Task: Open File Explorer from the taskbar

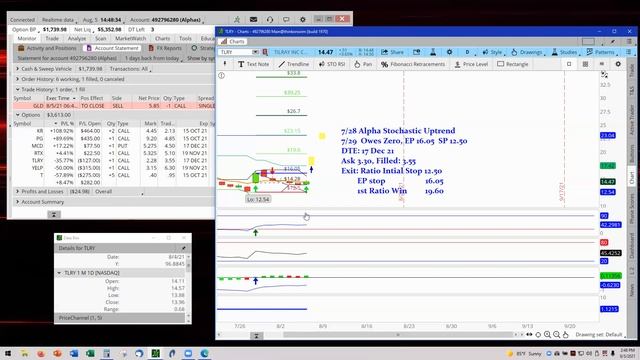Action: 24,353
